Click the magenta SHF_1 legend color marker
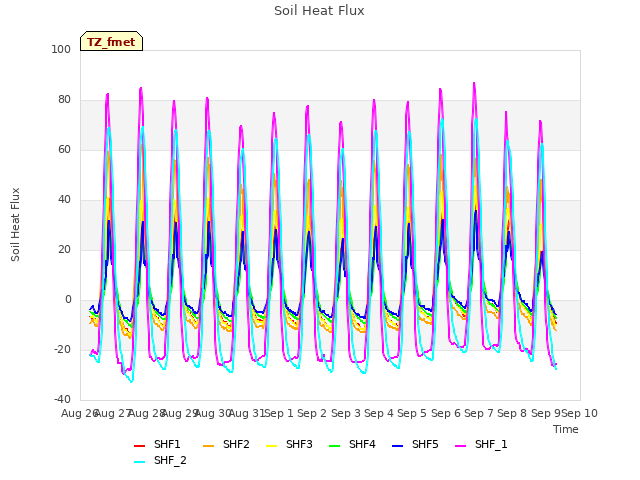This screenshot has height=480, width=640. 460,446
